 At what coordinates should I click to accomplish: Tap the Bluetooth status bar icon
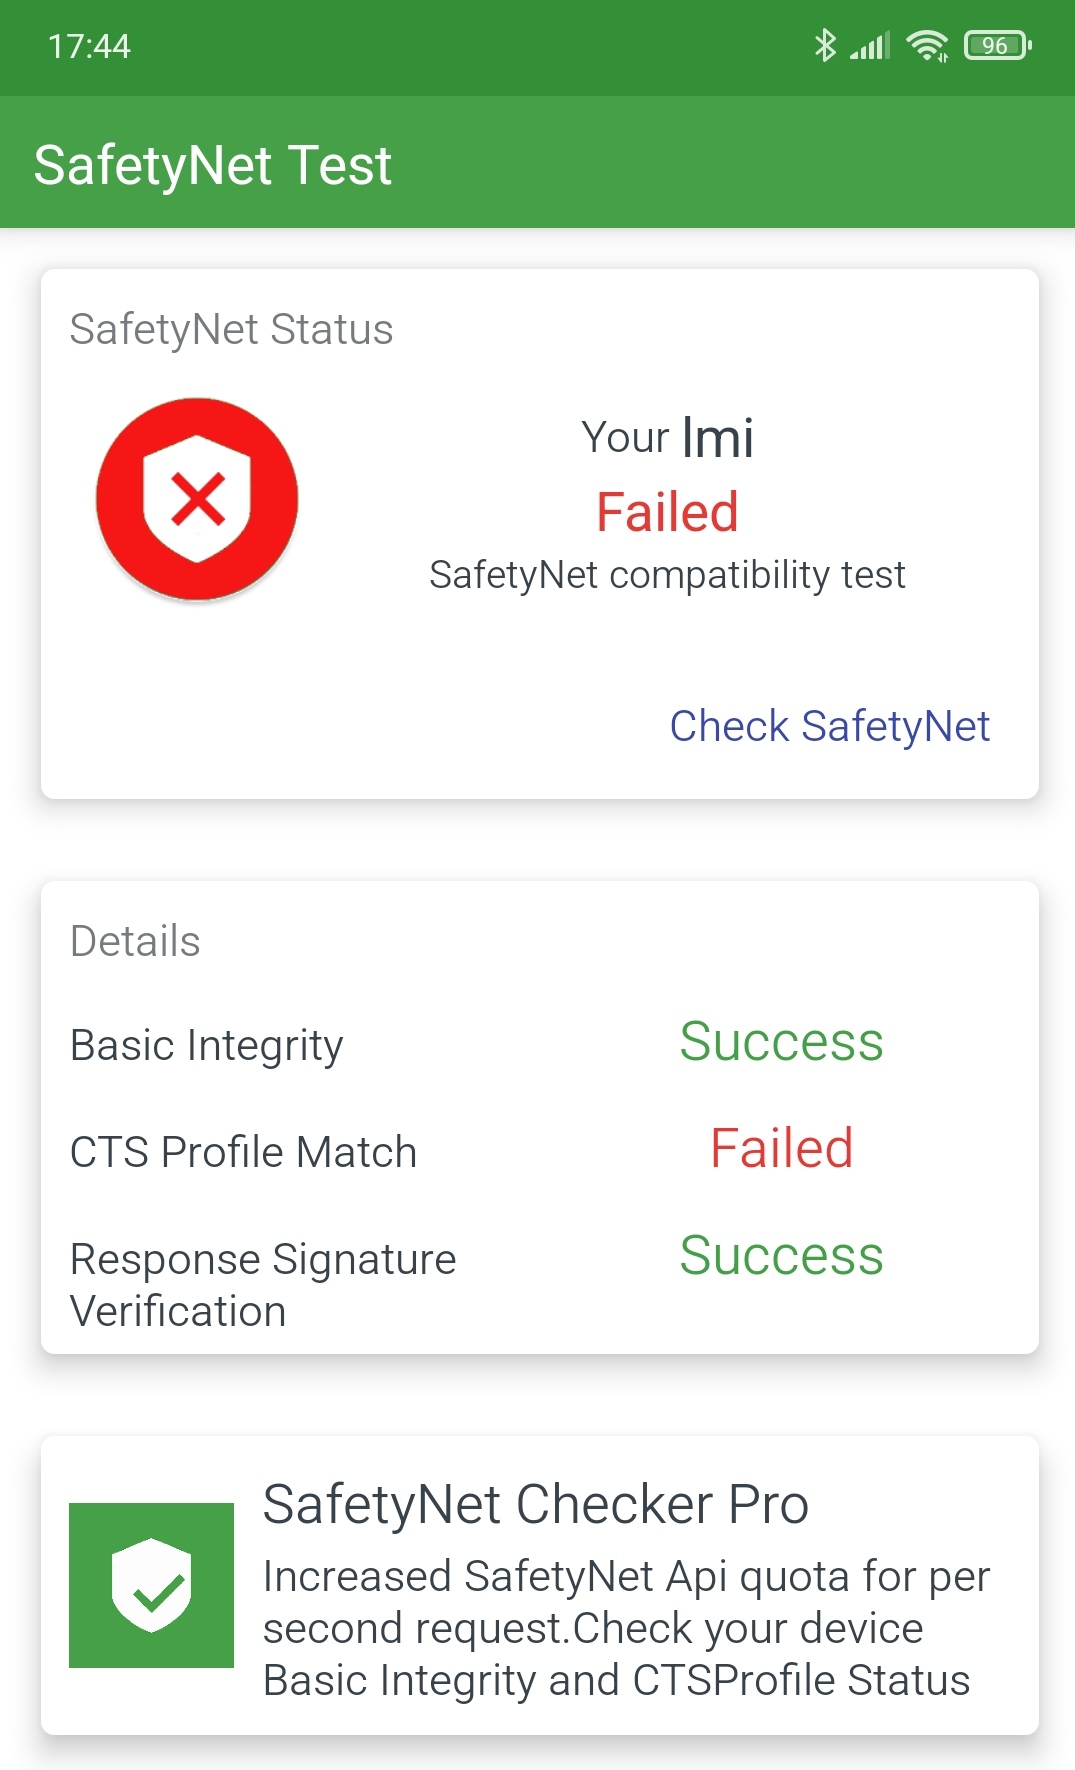coord(825,45)
